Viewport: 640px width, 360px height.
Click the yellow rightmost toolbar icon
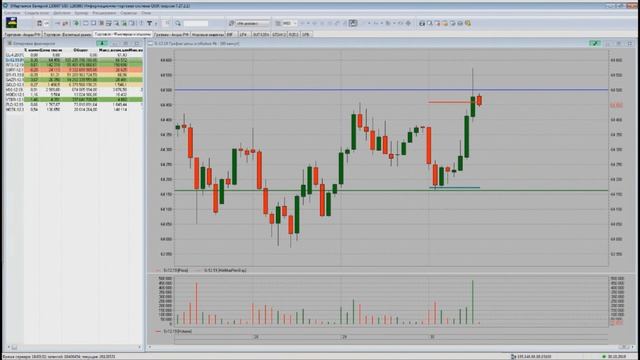(468, 23)
